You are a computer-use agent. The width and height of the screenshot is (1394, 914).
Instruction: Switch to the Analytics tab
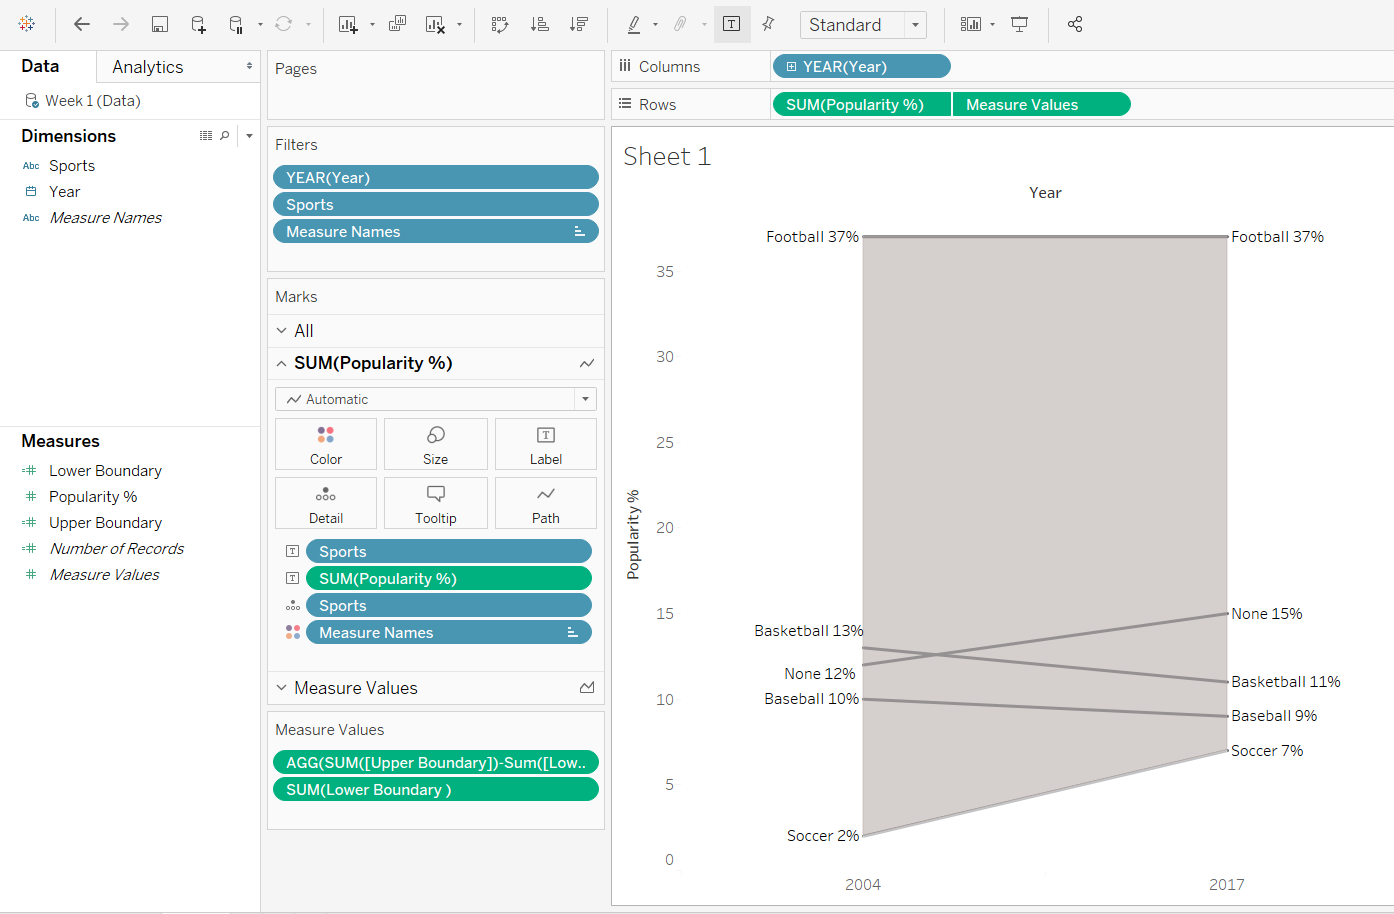click(146, 66)
